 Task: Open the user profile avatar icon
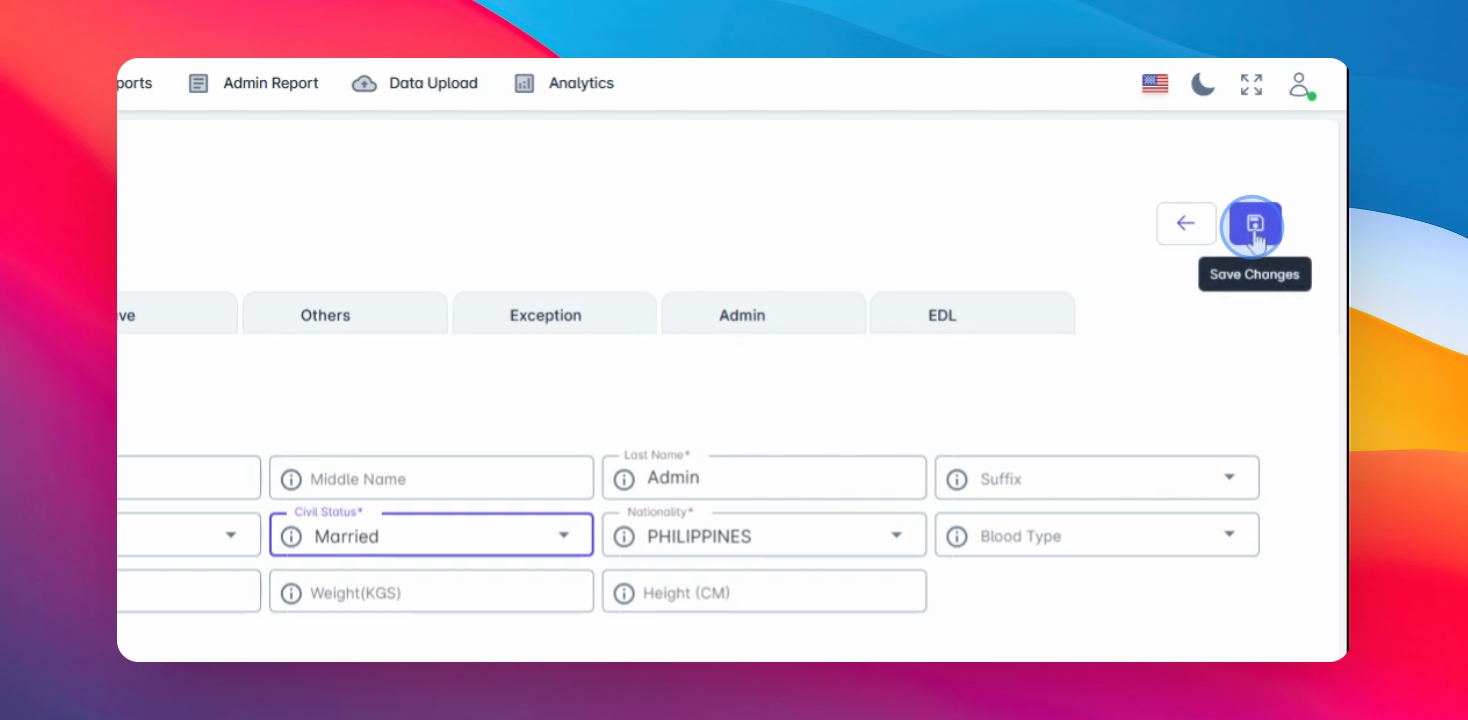(1300, 84)
